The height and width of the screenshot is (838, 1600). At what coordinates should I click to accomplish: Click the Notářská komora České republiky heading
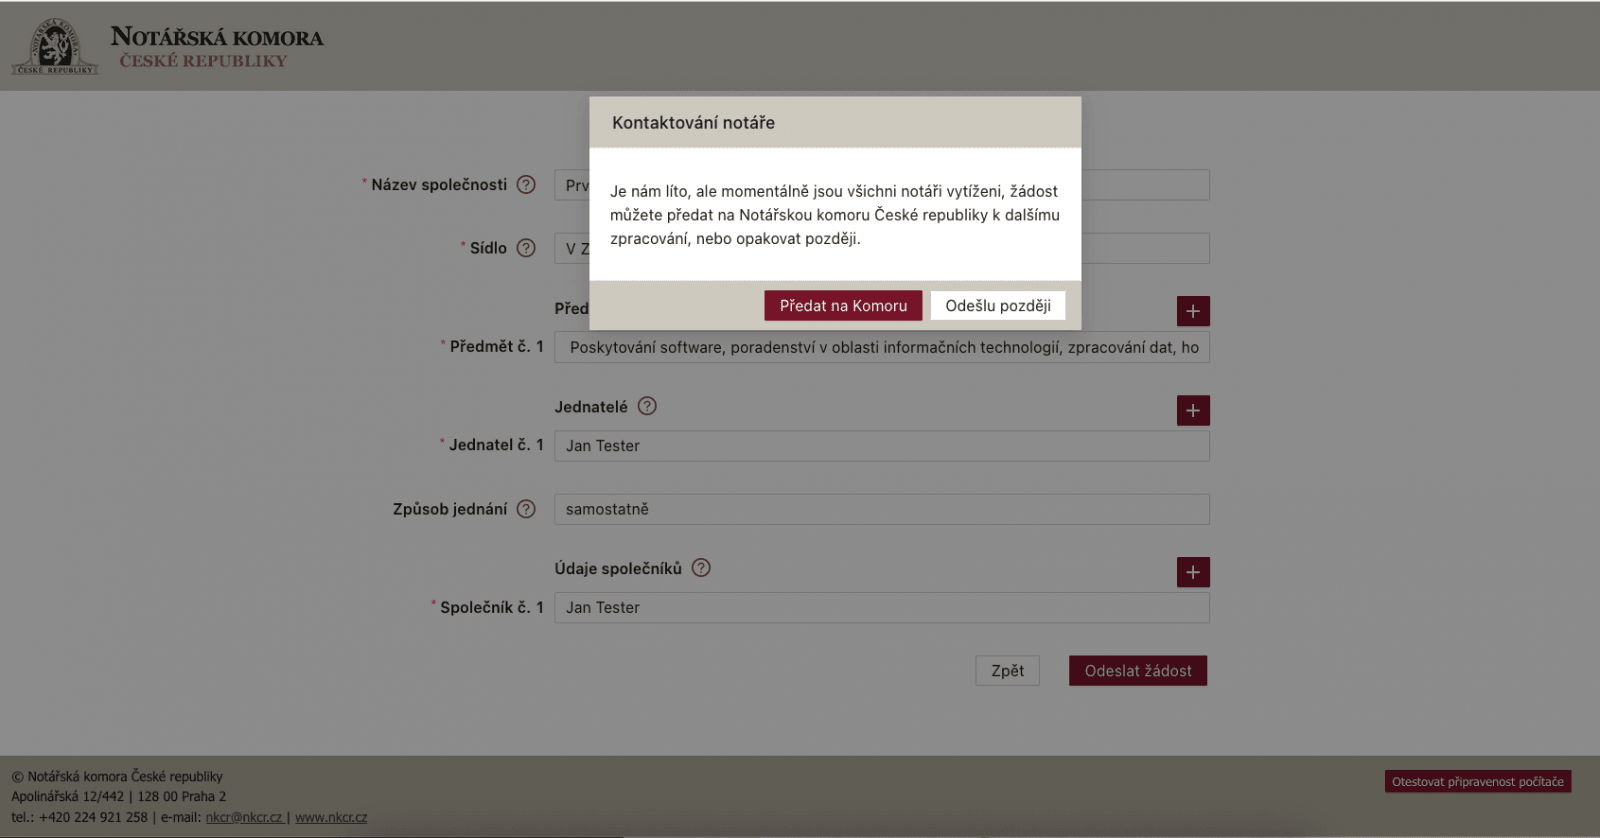point(217,48)
